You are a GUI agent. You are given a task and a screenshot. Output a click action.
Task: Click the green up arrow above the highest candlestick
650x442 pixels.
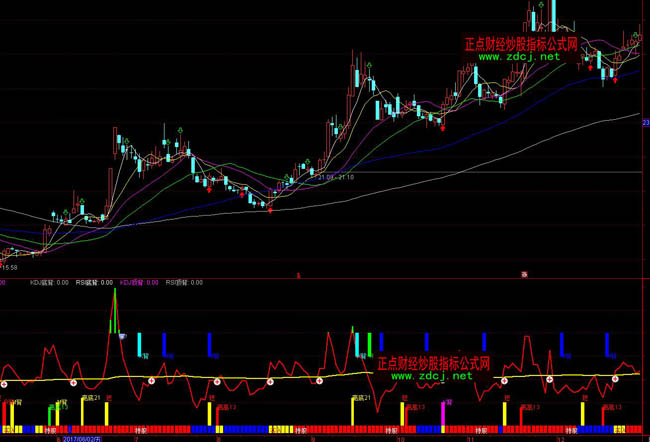click(540, 5)
